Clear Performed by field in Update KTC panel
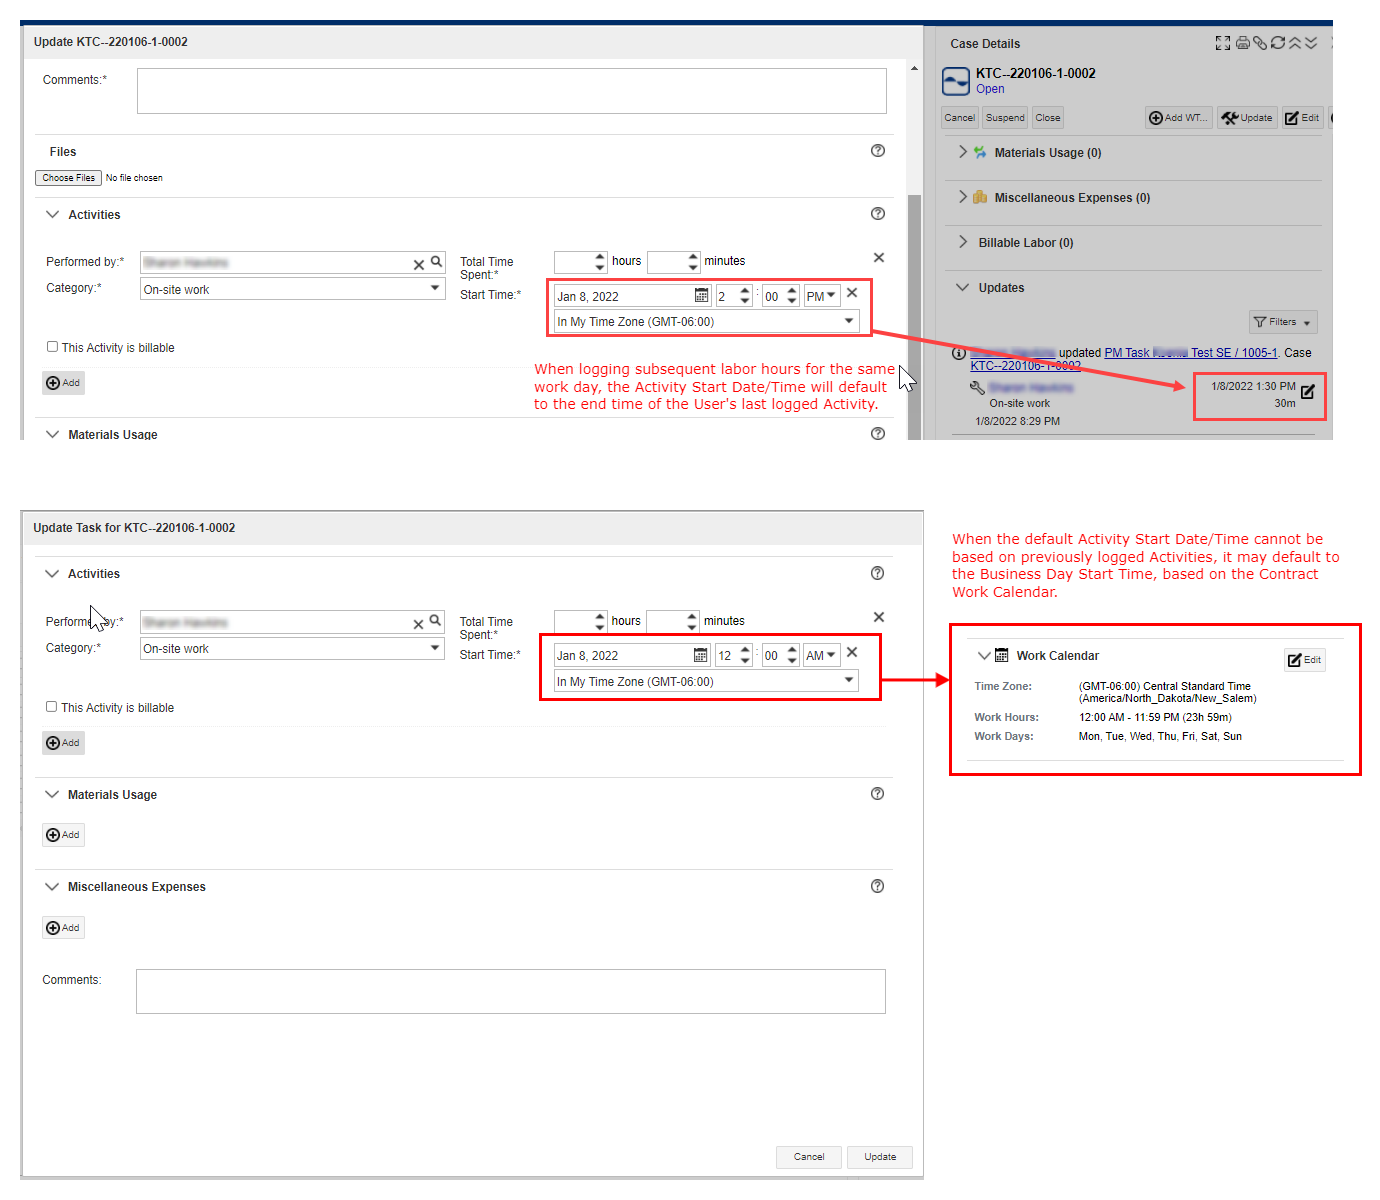Image resolution: width=1380 pixels, height=1200 pixels. point(419,264)
